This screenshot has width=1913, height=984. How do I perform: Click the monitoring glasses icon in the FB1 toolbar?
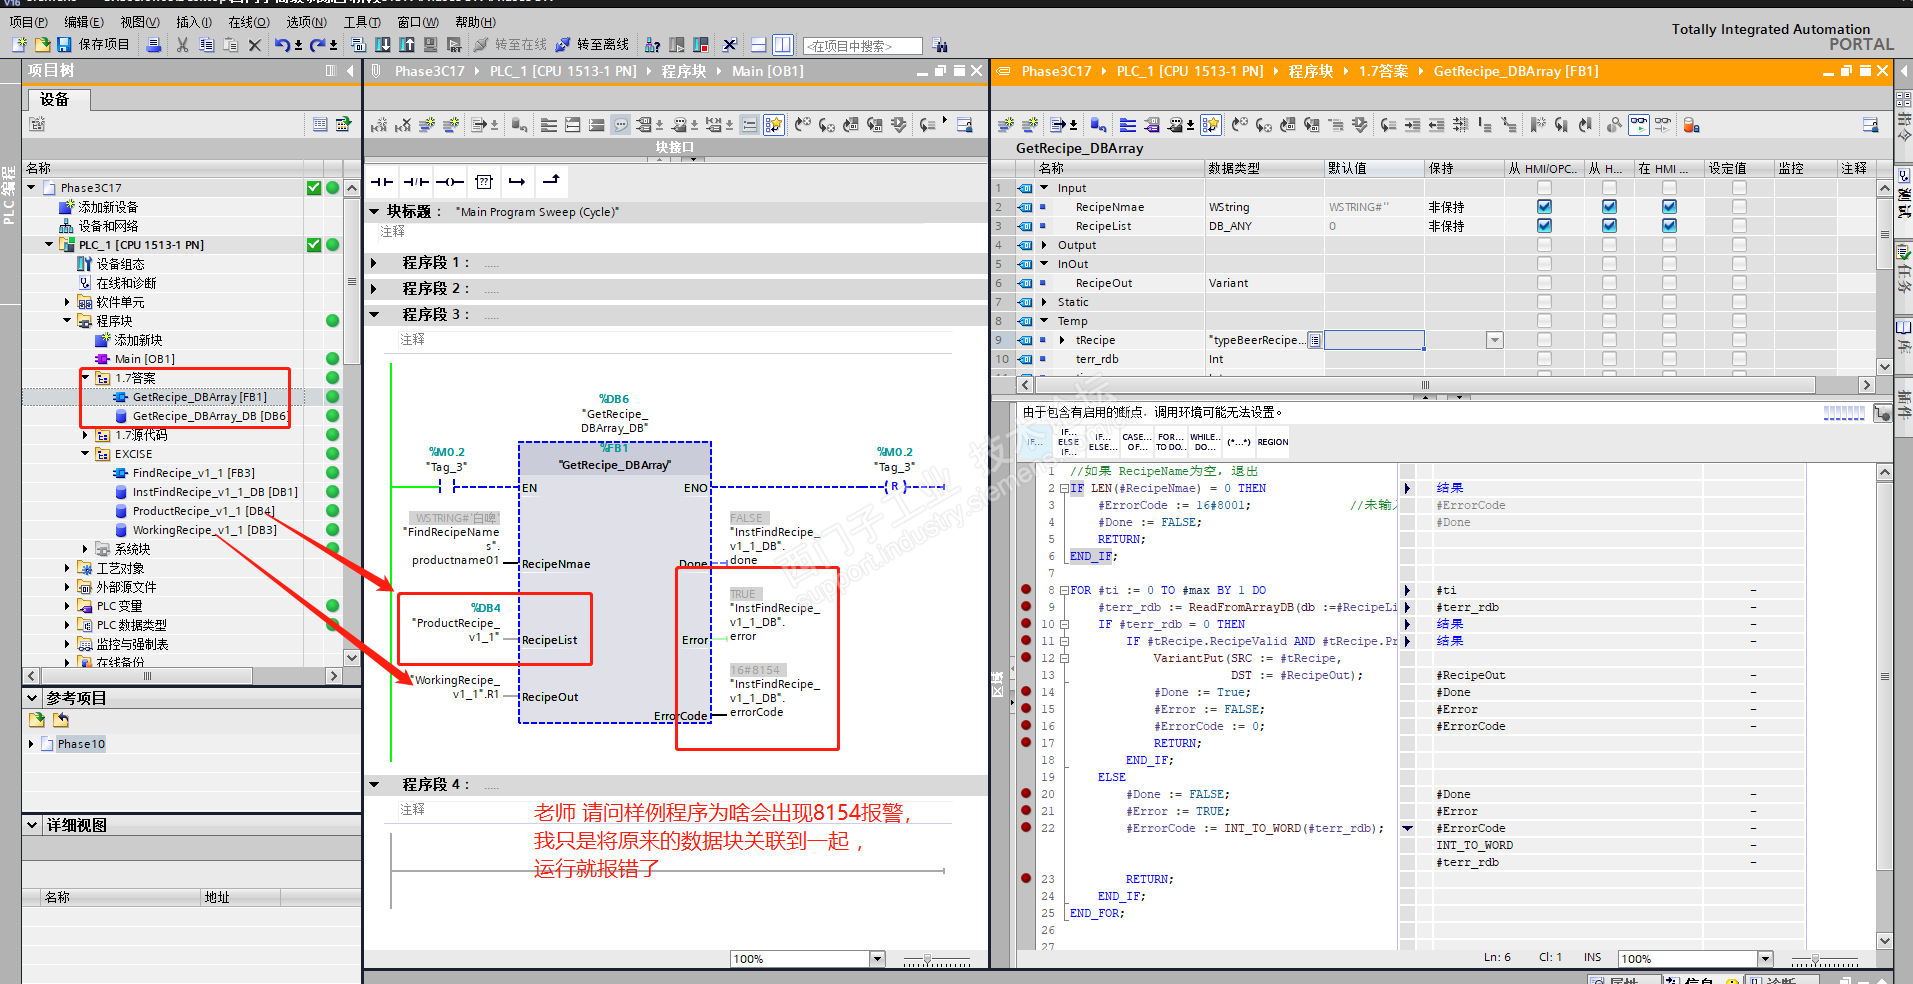[1638, 125]
